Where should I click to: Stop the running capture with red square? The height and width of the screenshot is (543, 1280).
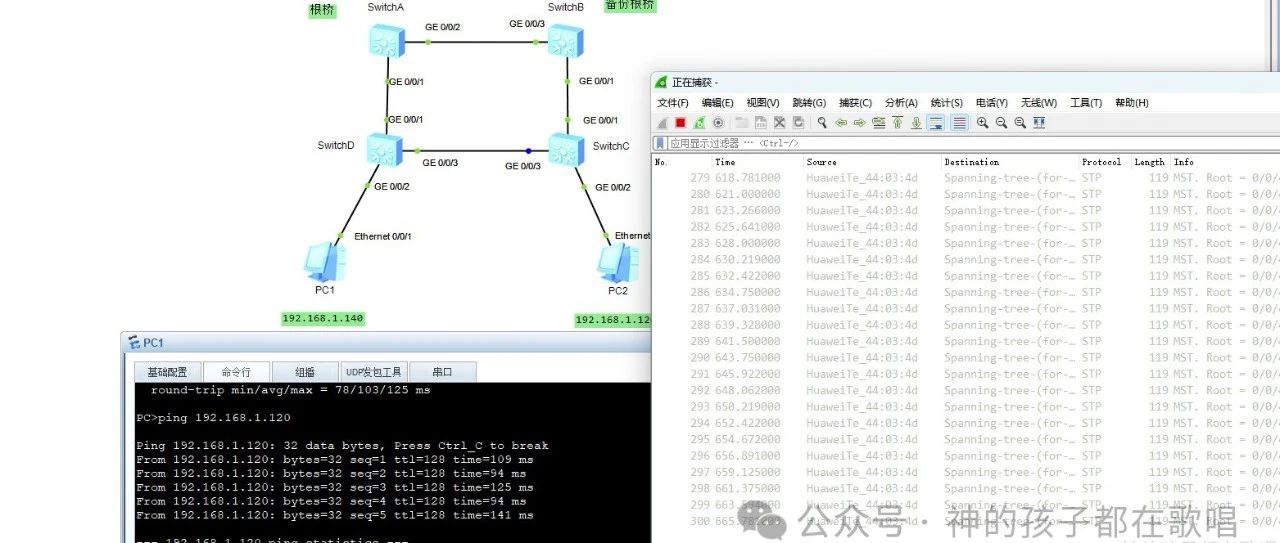680,123
